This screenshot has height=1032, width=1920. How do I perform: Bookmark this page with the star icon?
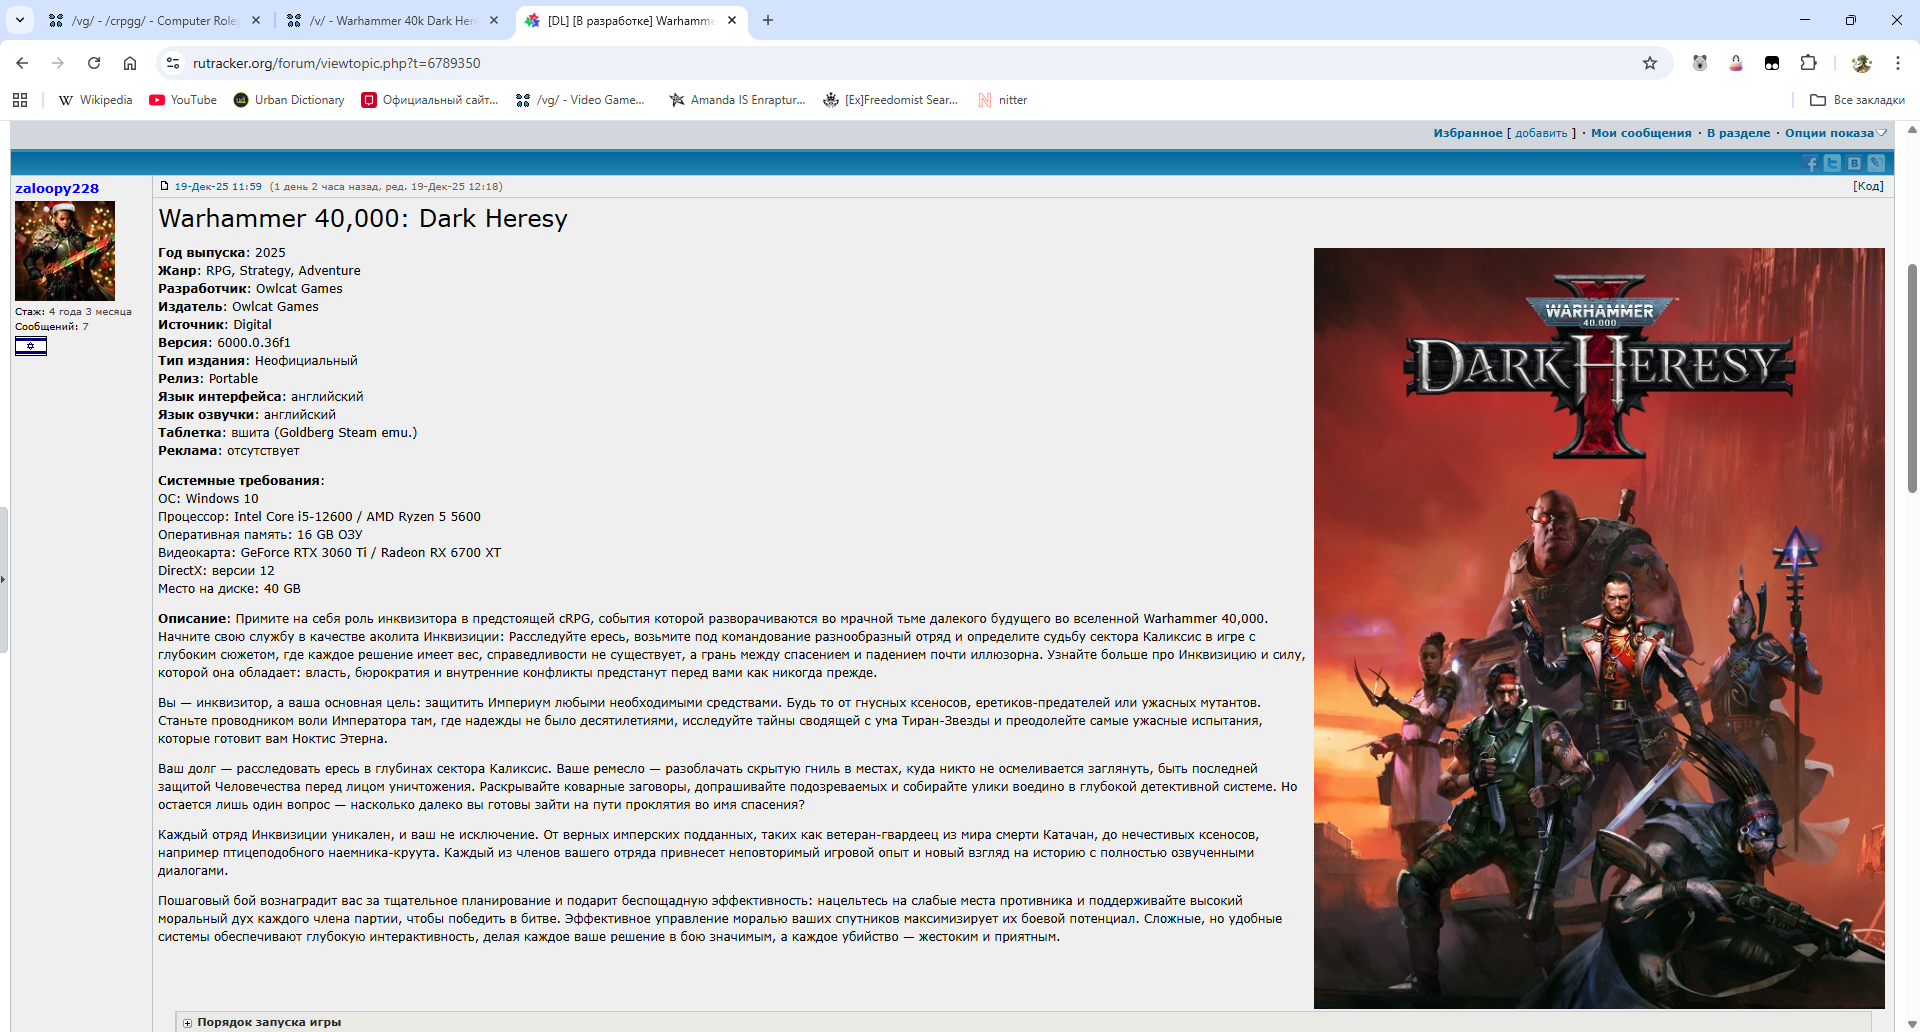tap(1650, 63)
